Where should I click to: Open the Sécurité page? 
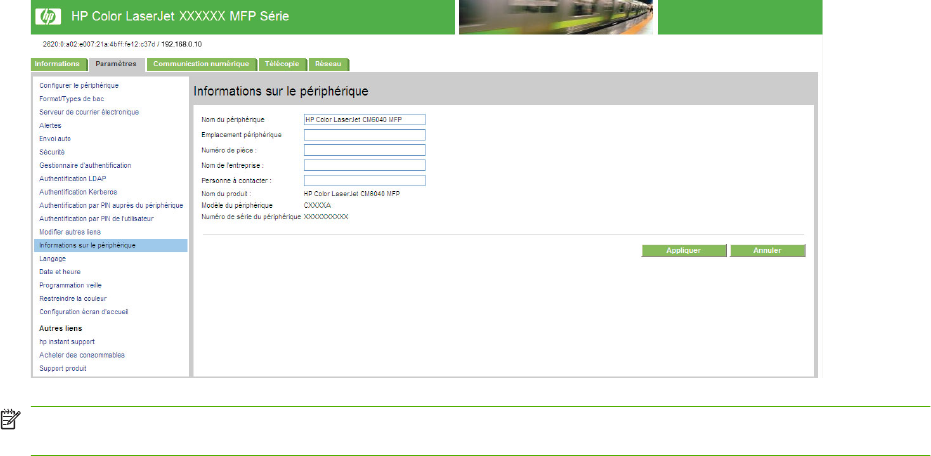[52, 152]
